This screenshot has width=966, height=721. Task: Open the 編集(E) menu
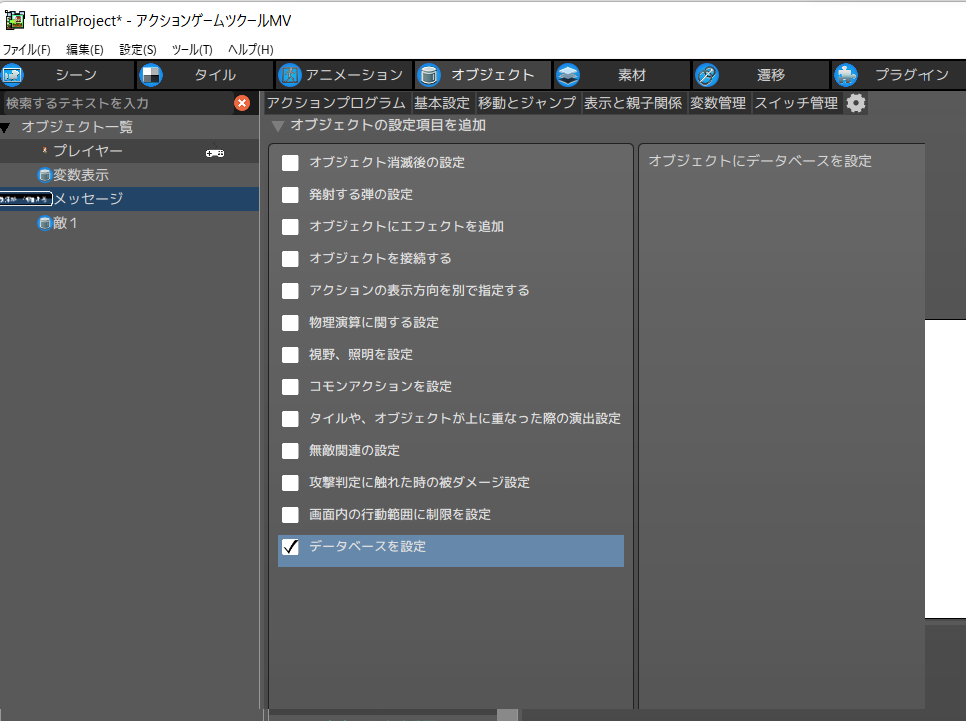pyautogui.click(x=84, y=50)
